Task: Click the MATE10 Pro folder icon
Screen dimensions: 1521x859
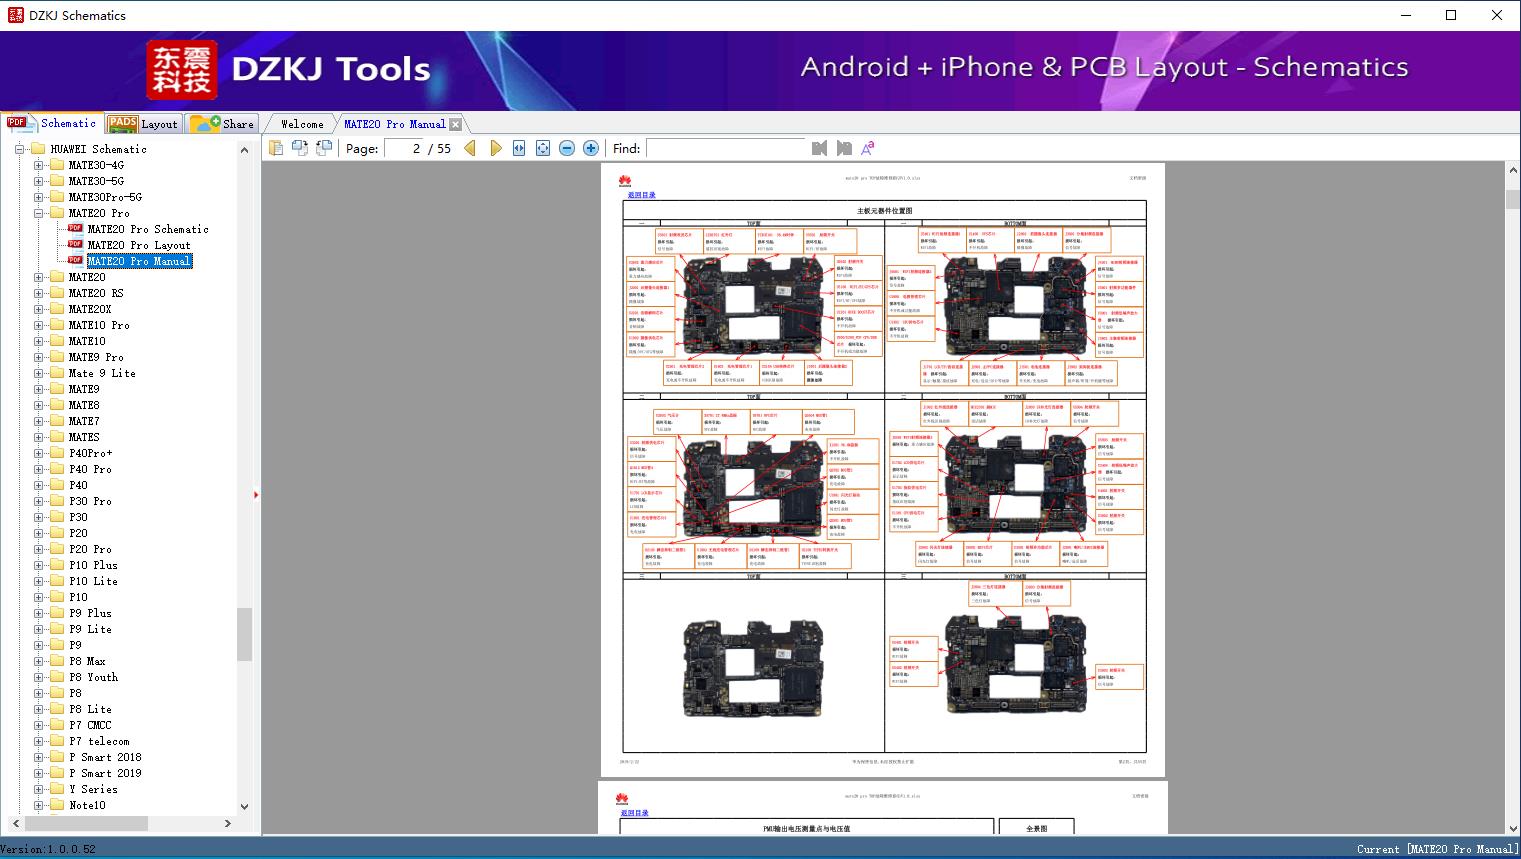Action: coord(57,325)
